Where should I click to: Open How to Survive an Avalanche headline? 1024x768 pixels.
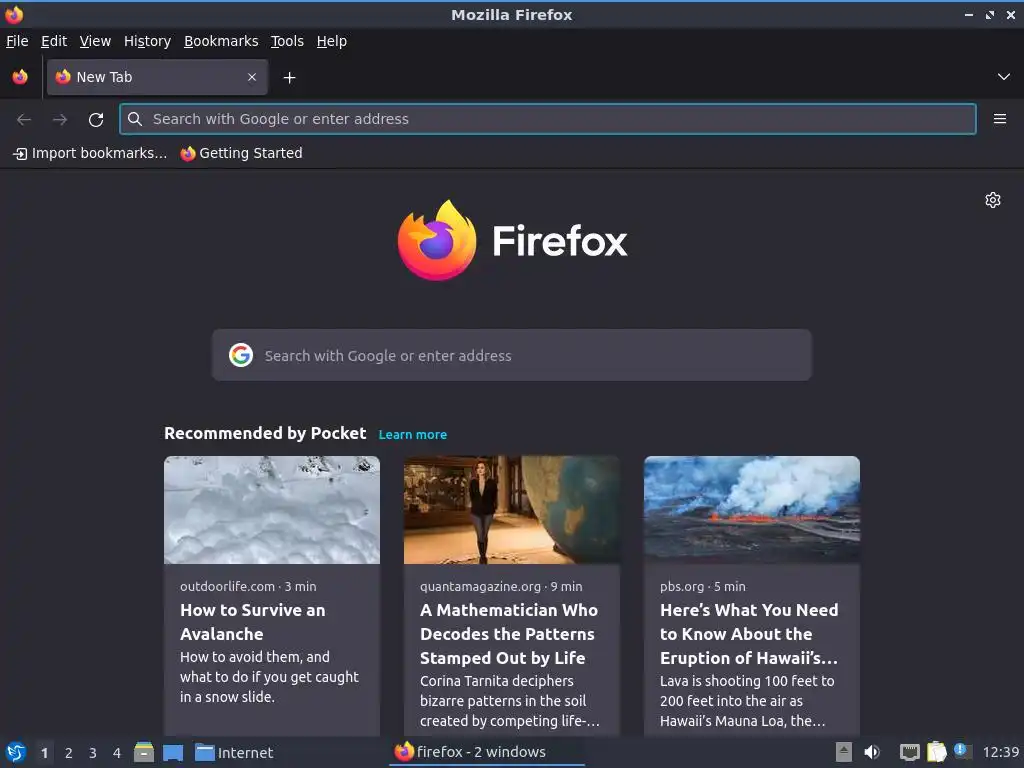pyautogui.click(x=253, y=622)
